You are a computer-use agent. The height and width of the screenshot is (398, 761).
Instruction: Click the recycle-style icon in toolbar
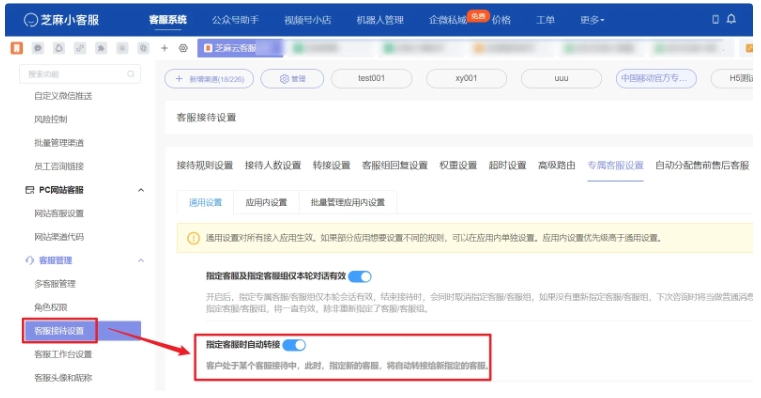pyautogui.click(x=59, y=48)
